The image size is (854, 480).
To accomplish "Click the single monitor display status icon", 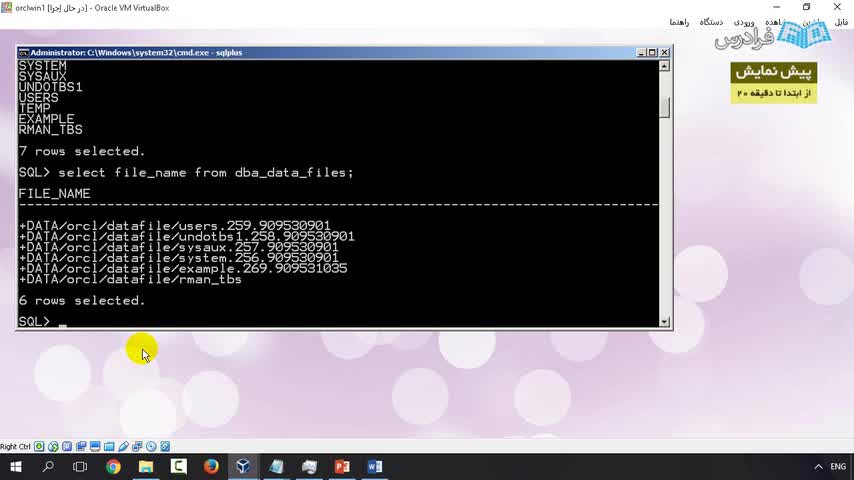I will point(95,446).
